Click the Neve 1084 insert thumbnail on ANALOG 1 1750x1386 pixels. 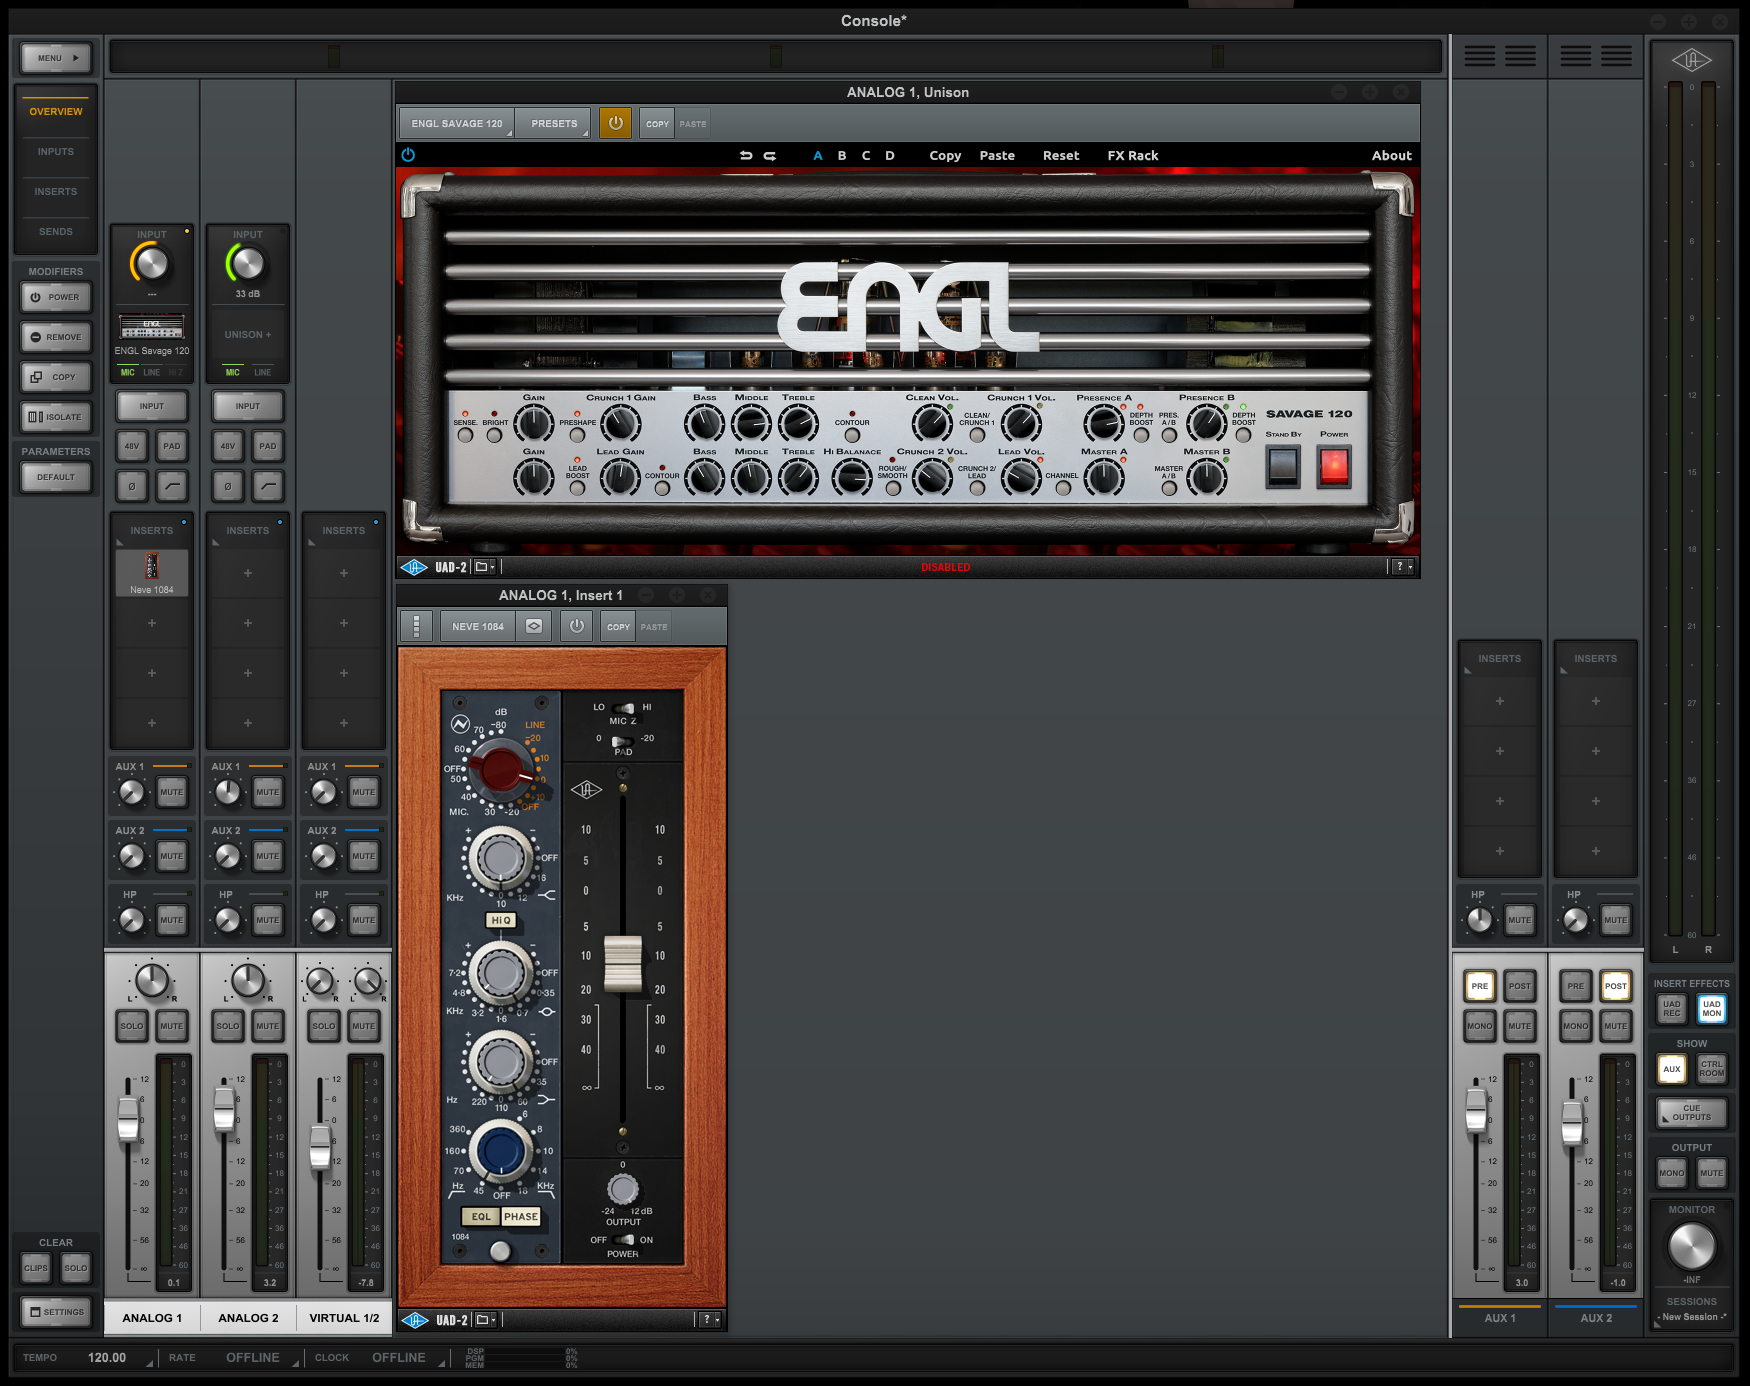(x=152, y=572)
